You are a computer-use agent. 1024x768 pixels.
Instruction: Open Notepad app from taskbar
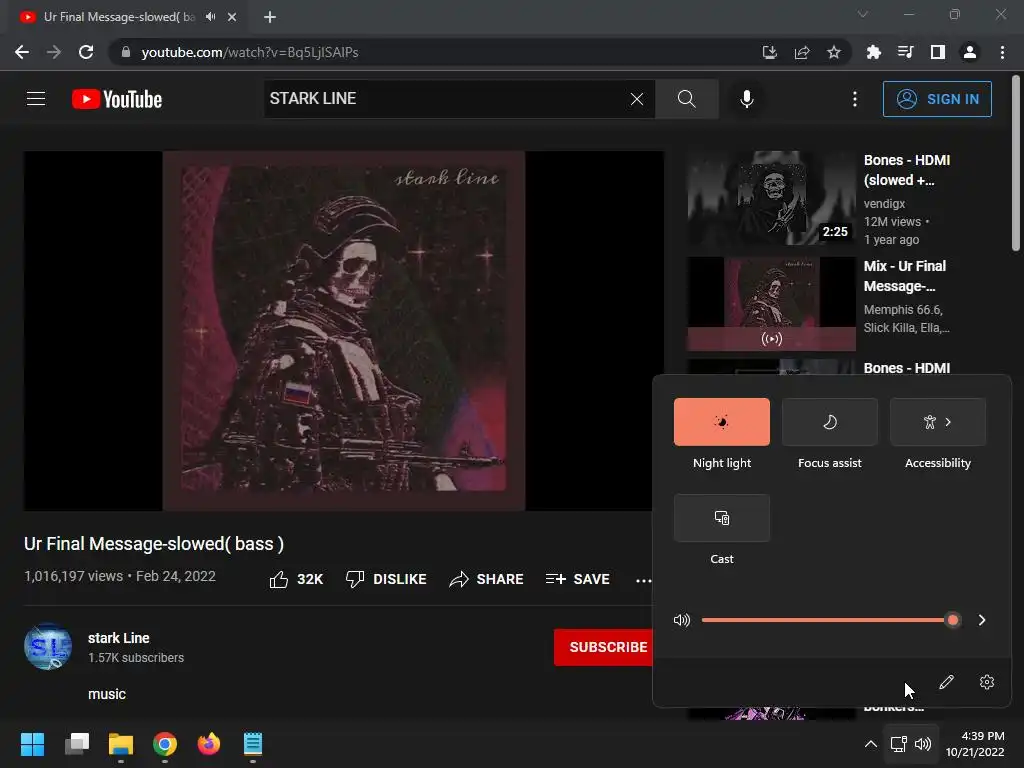coord(253,744)
